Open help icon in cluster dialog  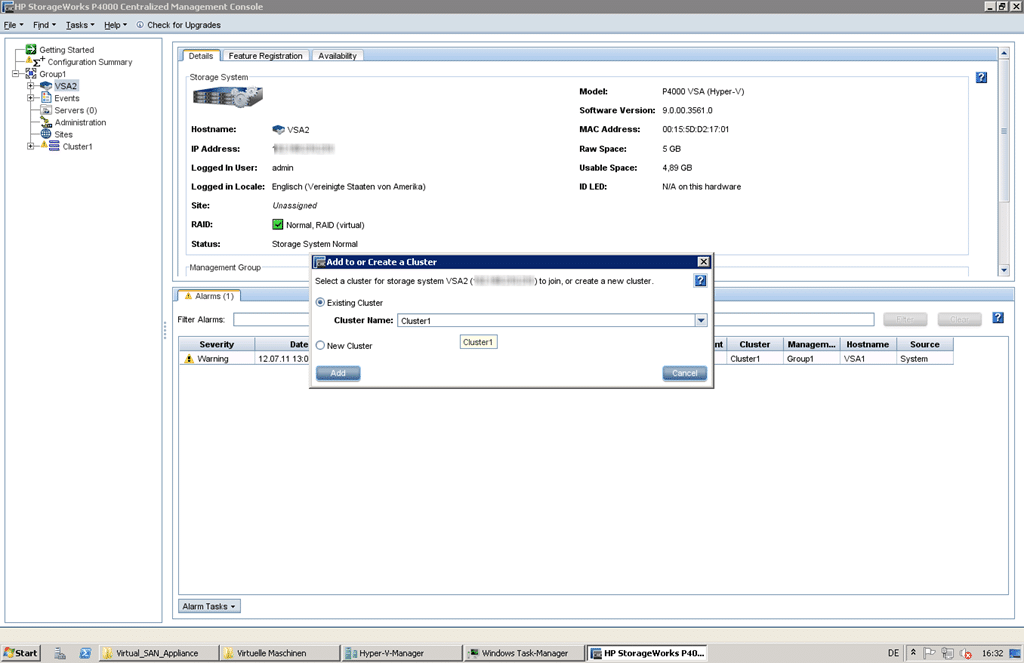tap(700, 281)
